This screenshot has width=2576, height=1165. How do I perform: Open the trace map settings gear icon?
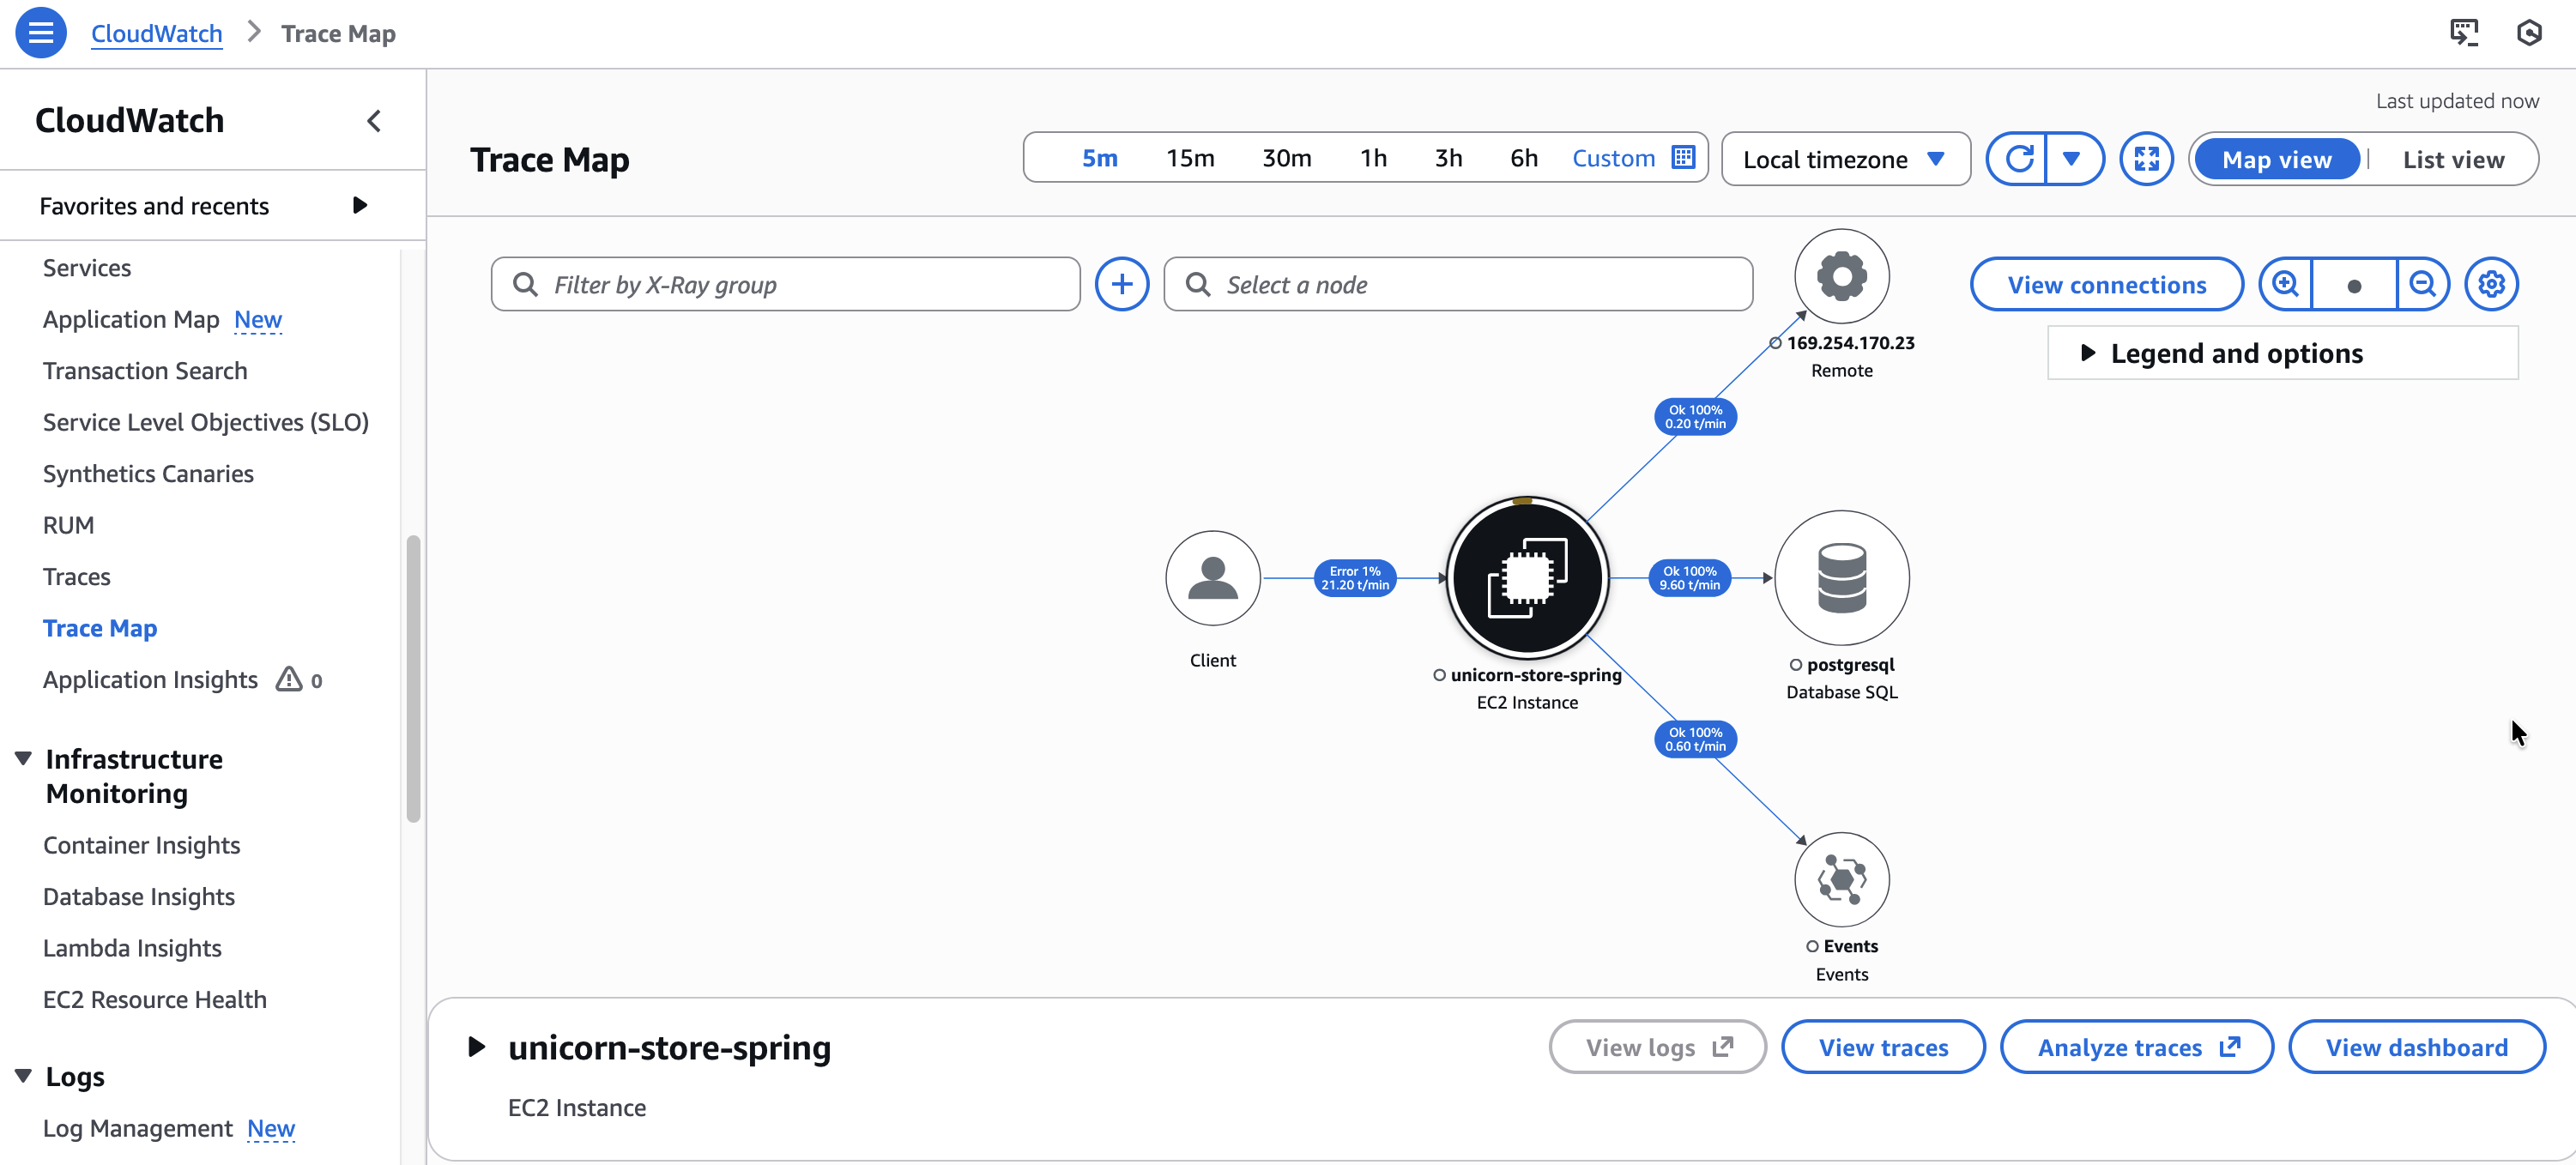tap(2491, 284)
